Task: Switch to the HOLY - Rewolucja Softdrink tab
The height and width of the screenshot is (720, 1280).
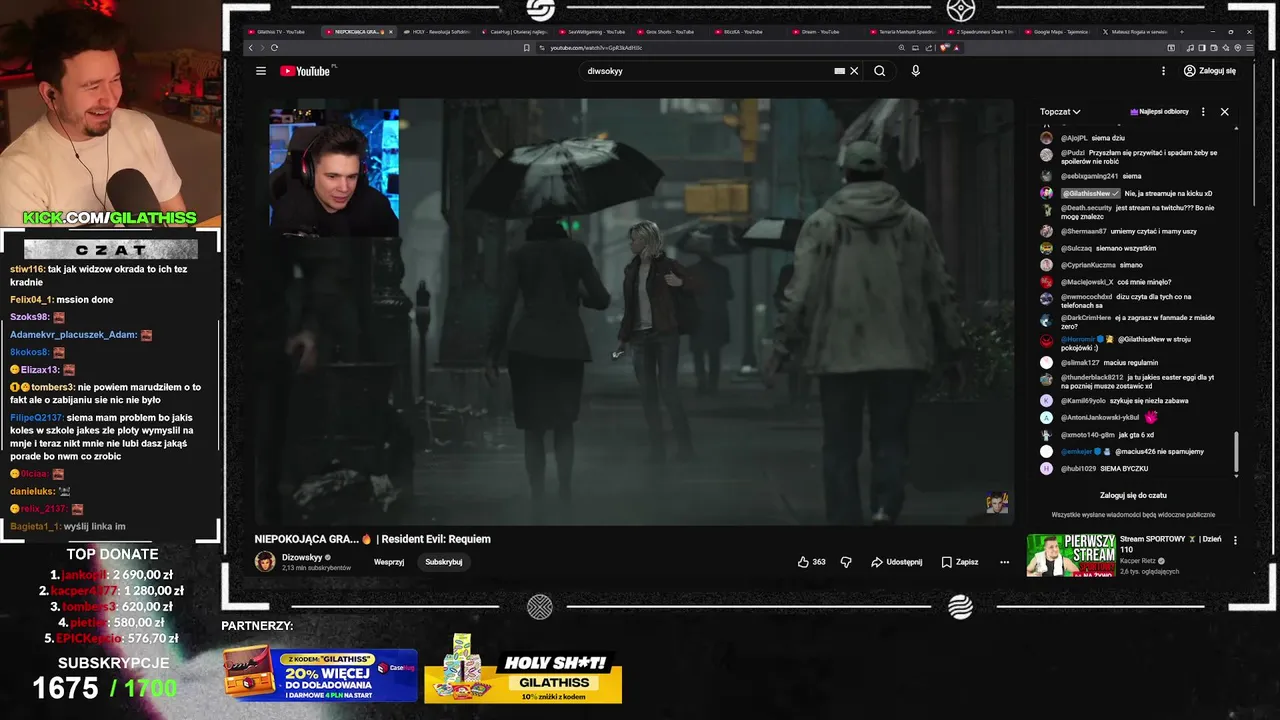Action: pos(438,32)
